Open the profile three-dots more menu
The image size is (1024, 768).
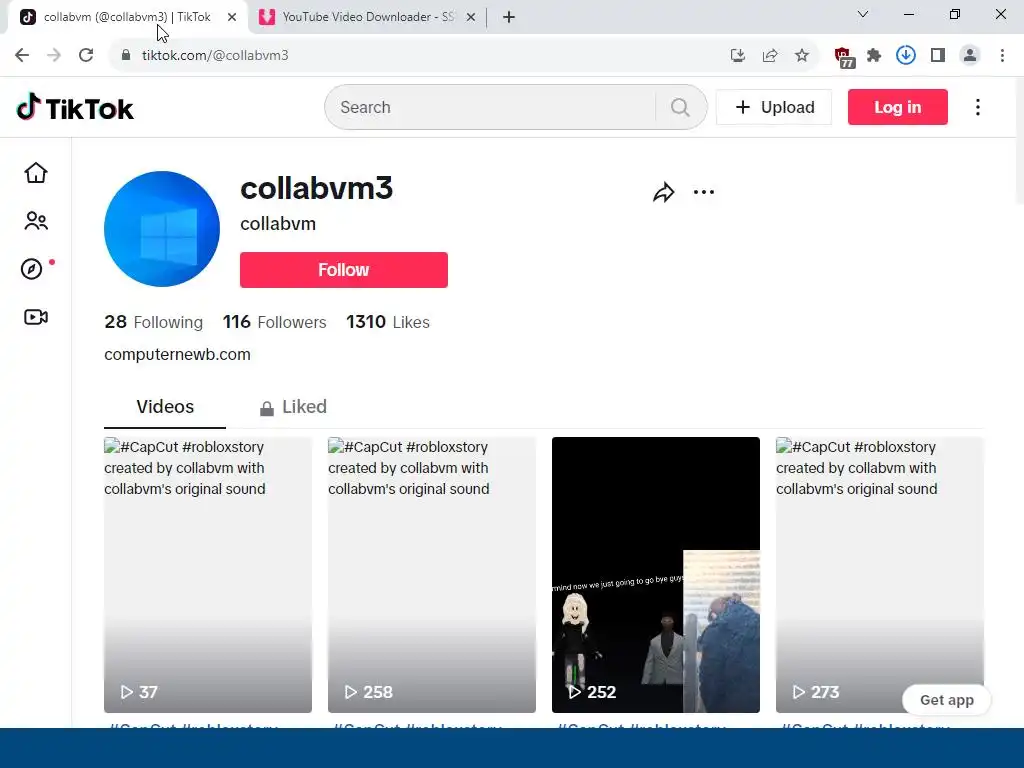pyautogui.click(x=703, y=192)
